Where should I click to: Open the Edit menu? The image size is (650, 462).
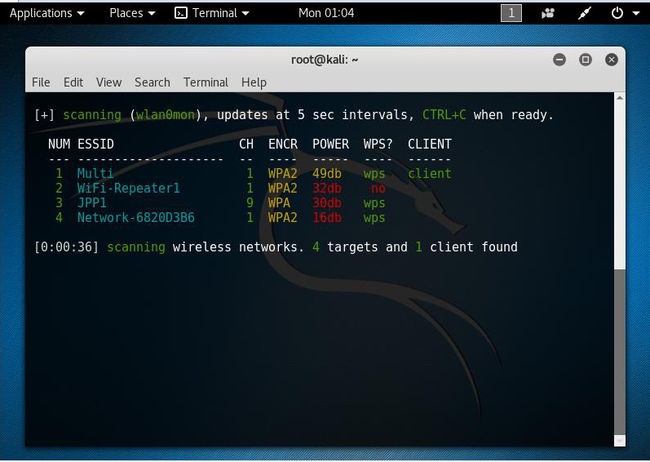(x=73, y=82)
